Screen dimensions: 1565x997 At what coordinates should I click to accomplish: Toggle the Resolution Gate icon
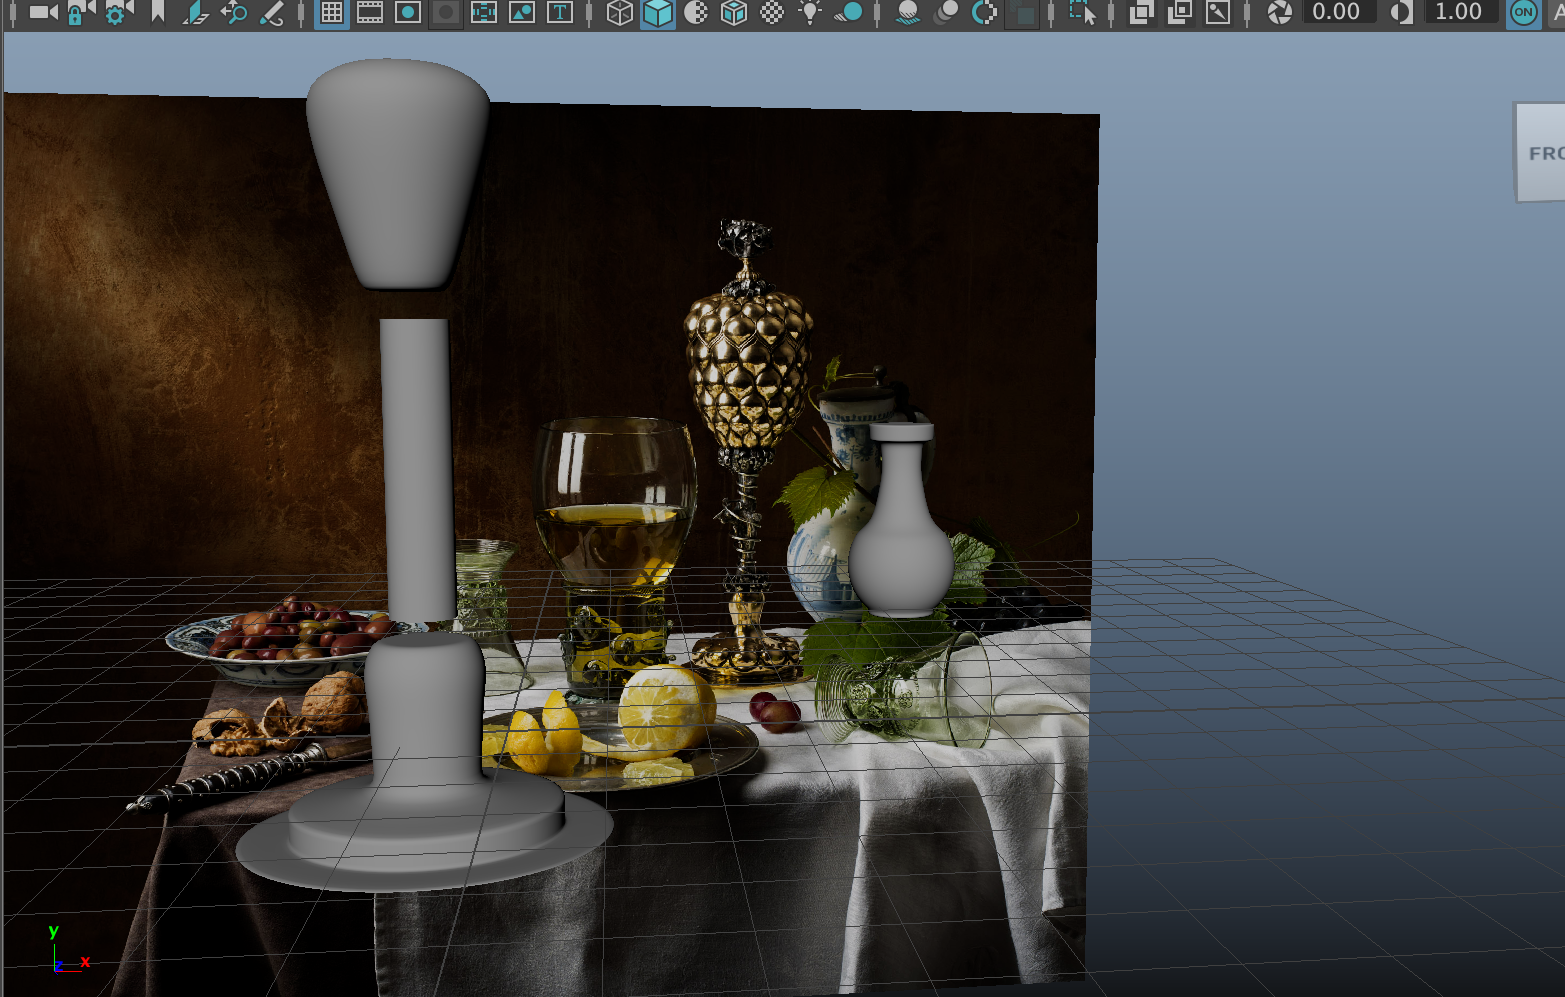[408, 13]
